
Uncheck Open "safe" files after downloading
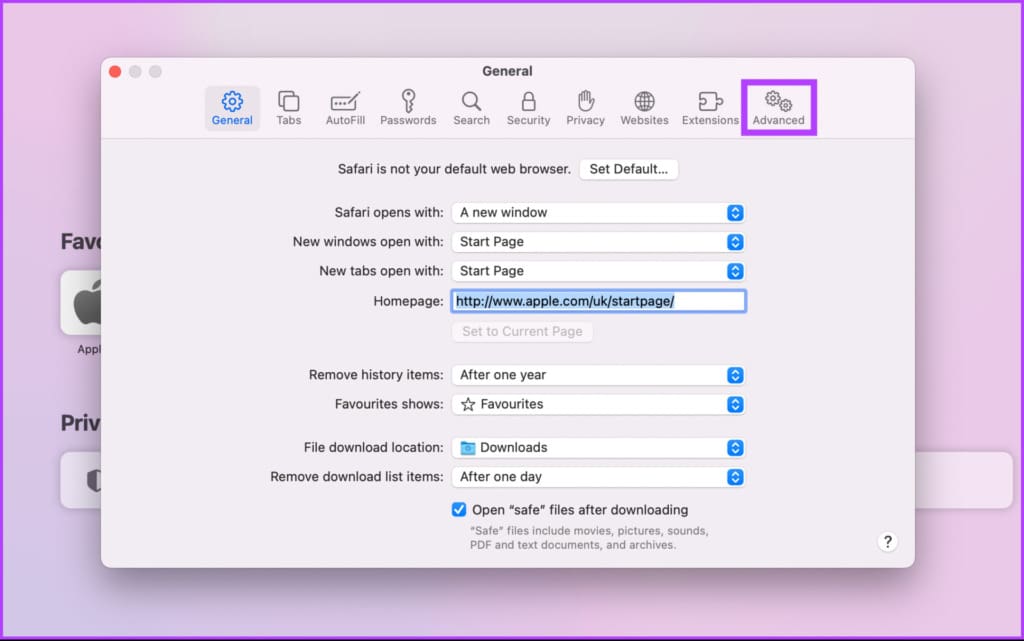pyautogui.click(x=459, y=510)
